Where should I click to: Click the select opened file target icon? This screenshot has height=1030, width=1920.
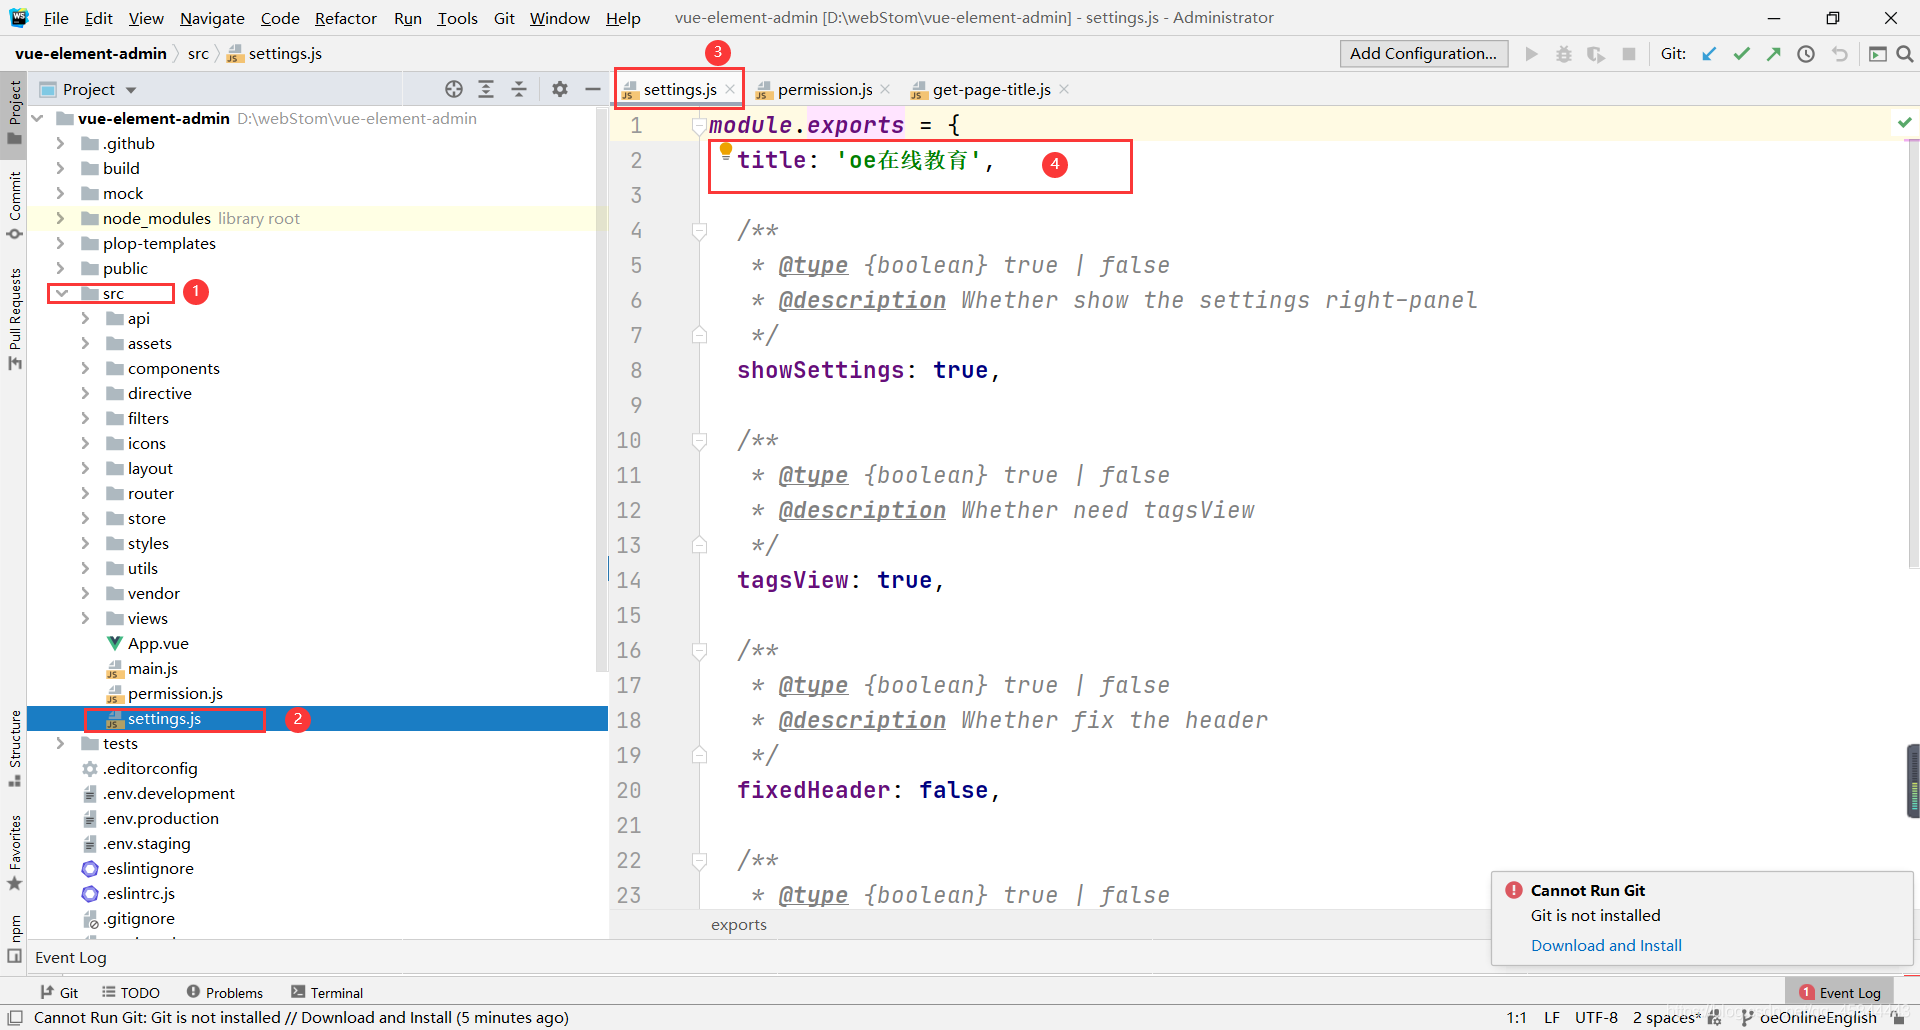click(x=454, y=89)
